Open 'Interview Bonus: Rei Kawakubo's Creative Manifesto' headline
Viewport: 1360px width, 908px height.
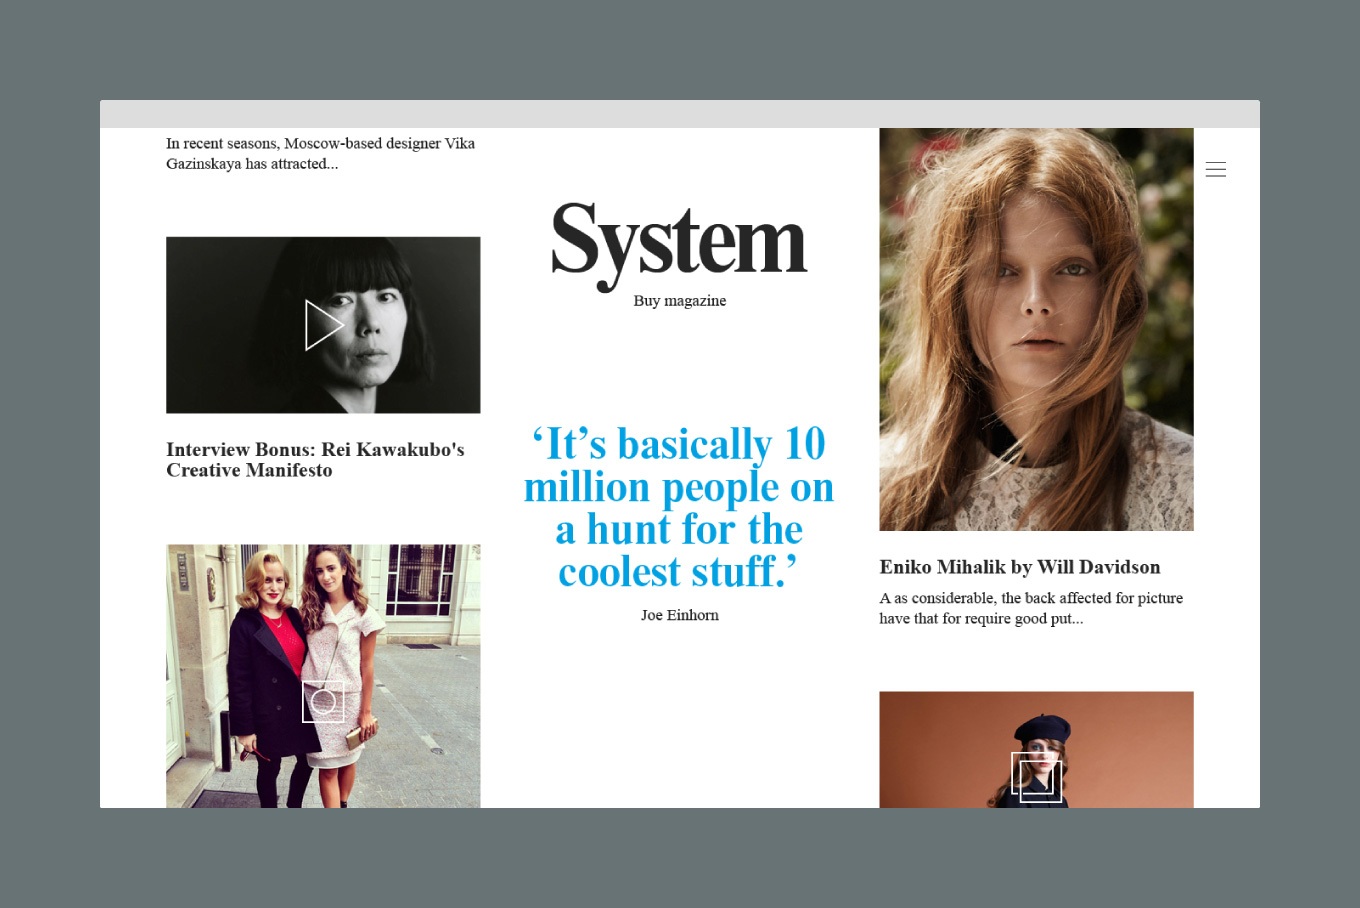pyautogui.click(x=315, y=460)
